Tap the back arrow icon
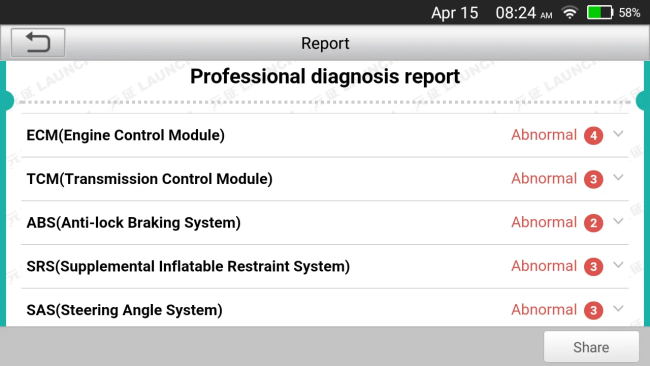Image resolution: width=650 pixels, height=366 pixels. click(38, 43)
